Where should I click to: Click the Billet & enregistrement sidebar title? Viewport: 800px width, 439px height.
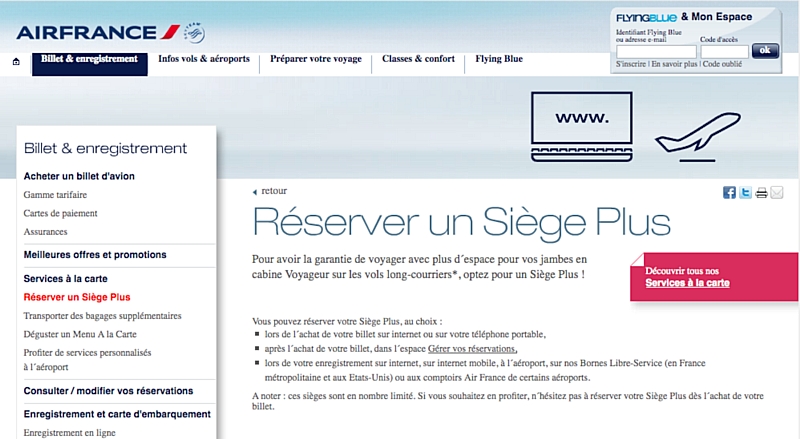tap(105, 149)
